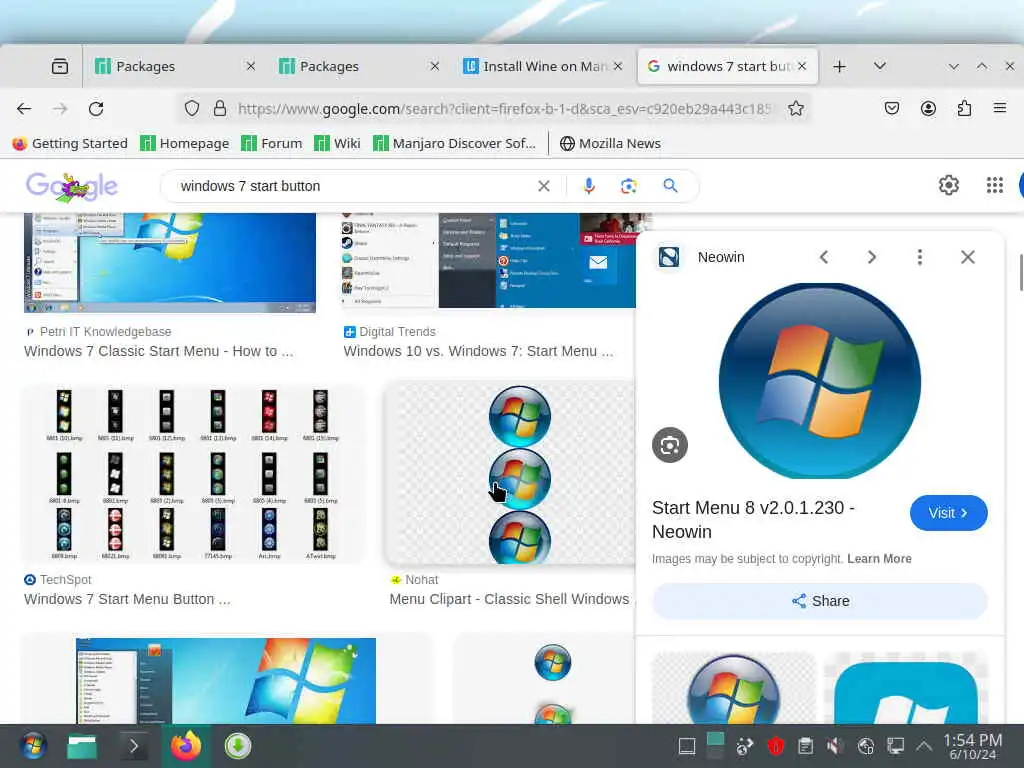Reload the current page
The image size is (1024, 768).
pyautogui.click(x=96, y=108)
